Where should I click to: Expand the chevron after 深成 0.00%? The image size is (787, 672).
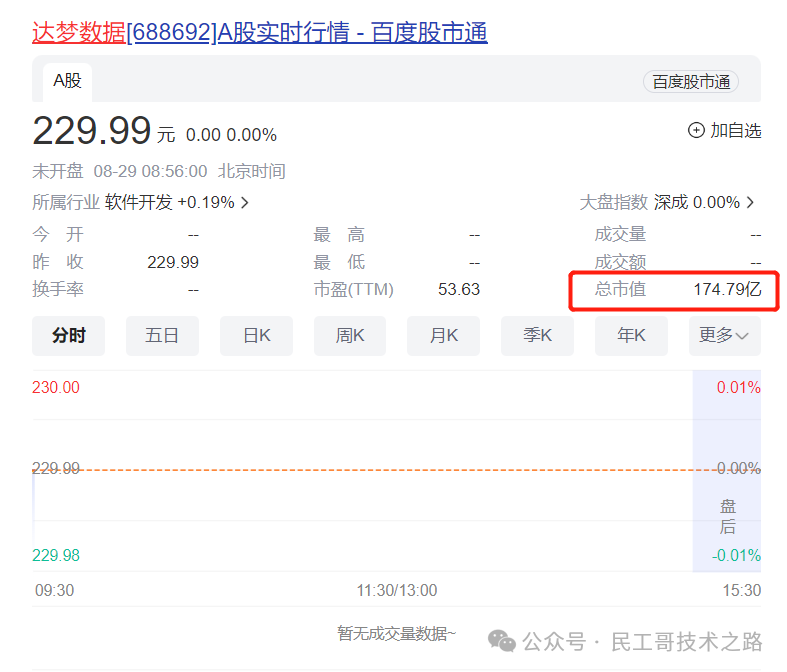coord(750,203)
